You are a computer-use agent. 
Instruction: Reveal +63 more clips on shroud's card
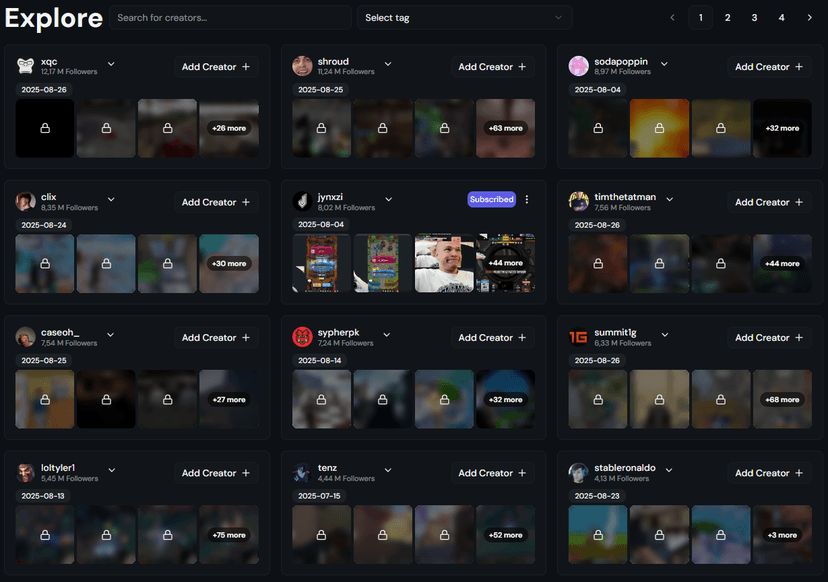pyautogui.click(x=505, y=128)
